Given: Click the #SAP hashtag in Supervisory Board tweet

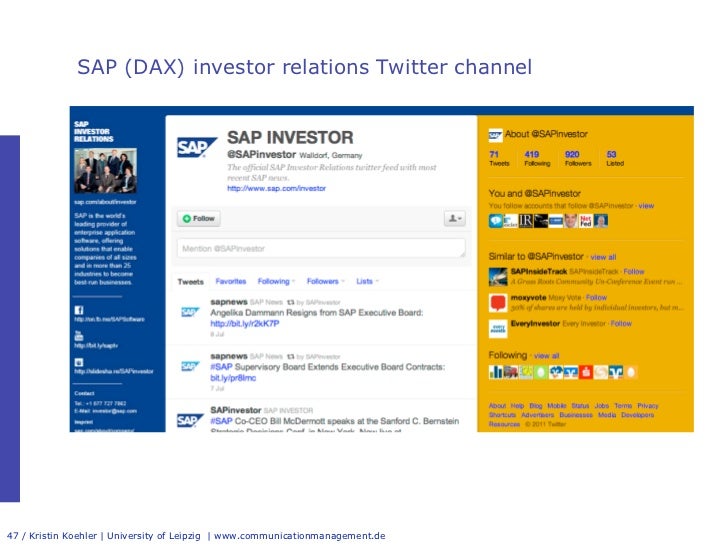Looking at the screenshot, I should (x=221, y=367).
